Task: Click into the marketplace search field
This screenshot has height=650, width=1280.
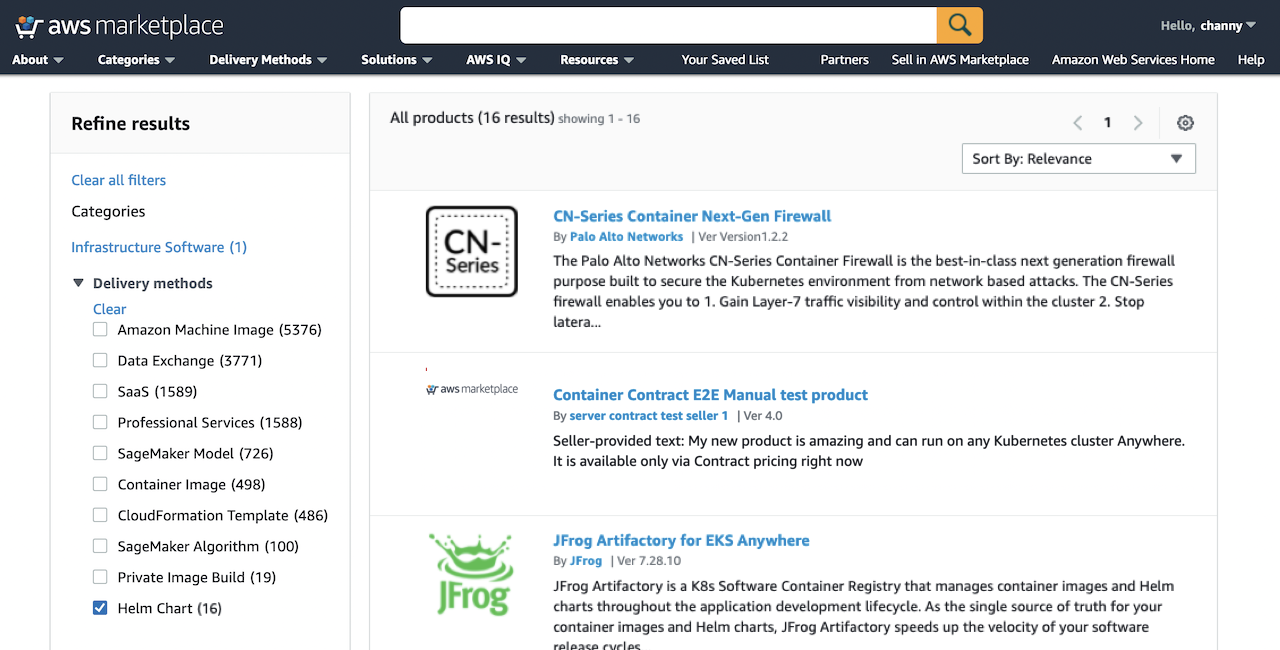Action: click(668, 25)
